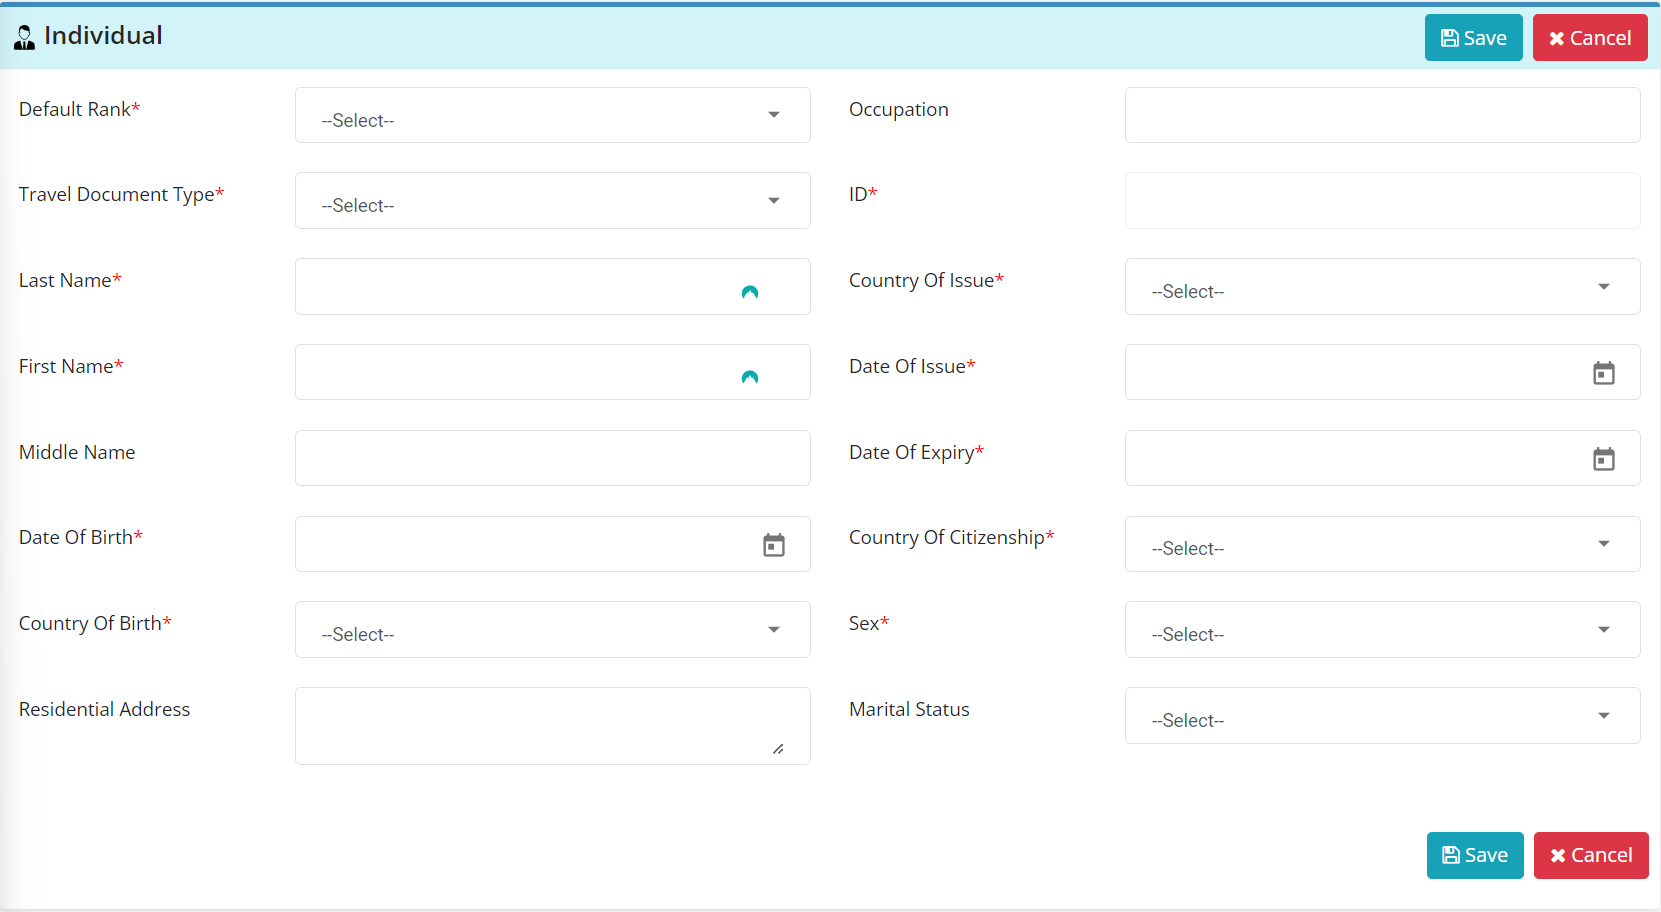Click the teal icon in Last Name field

point(749,292)
